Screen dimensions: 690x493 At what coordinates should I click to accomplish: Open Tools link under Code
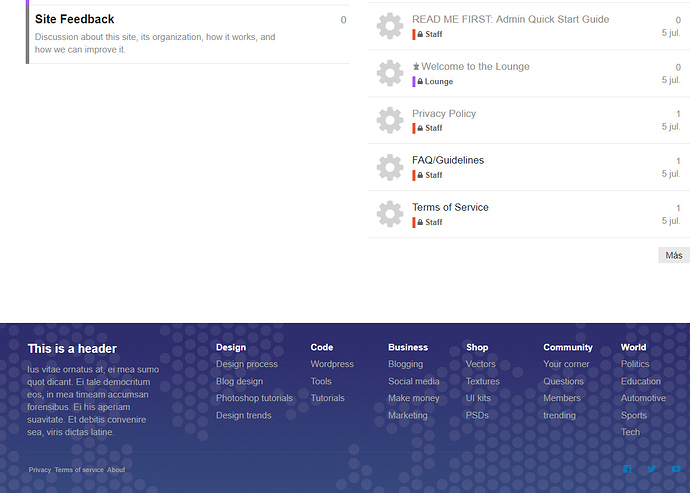(321, 381)
